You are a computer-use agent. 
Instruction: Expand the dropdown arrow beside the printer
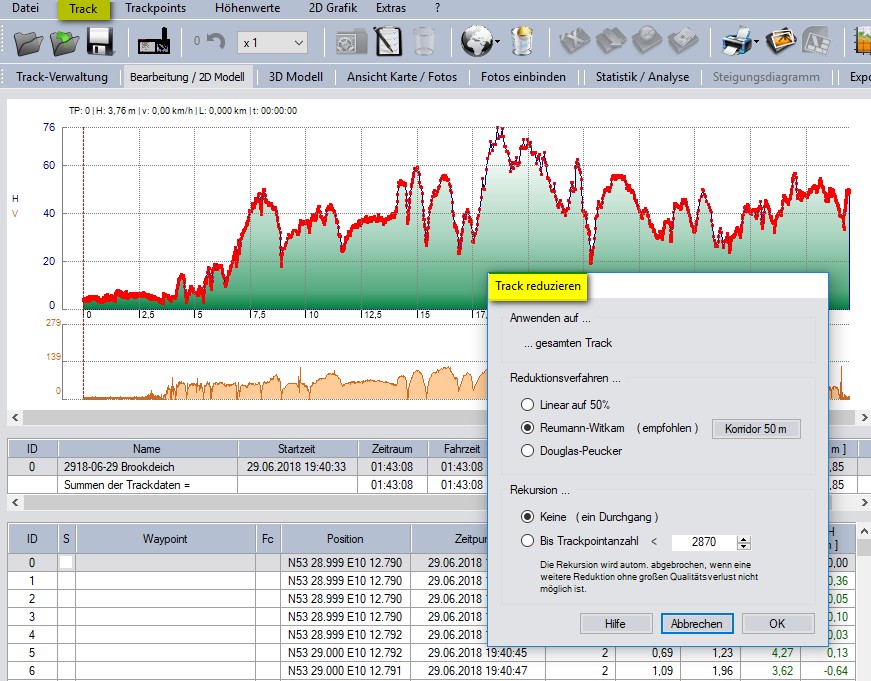758,43
